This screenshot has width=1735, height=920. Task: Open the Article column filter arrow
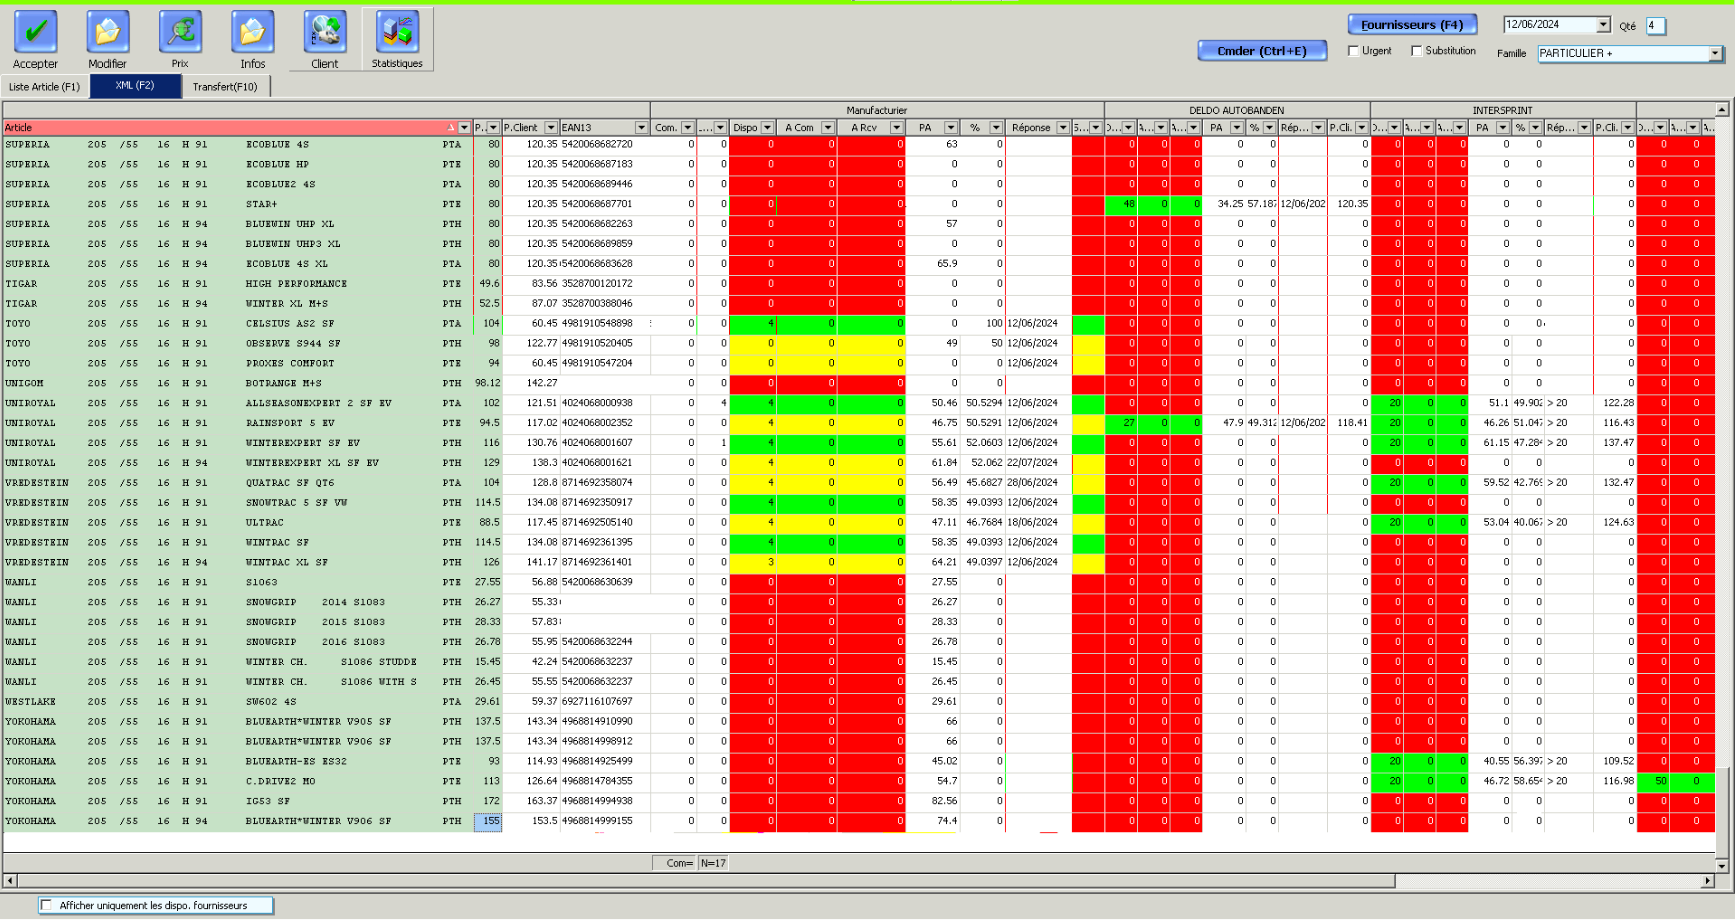click(464, 128)
